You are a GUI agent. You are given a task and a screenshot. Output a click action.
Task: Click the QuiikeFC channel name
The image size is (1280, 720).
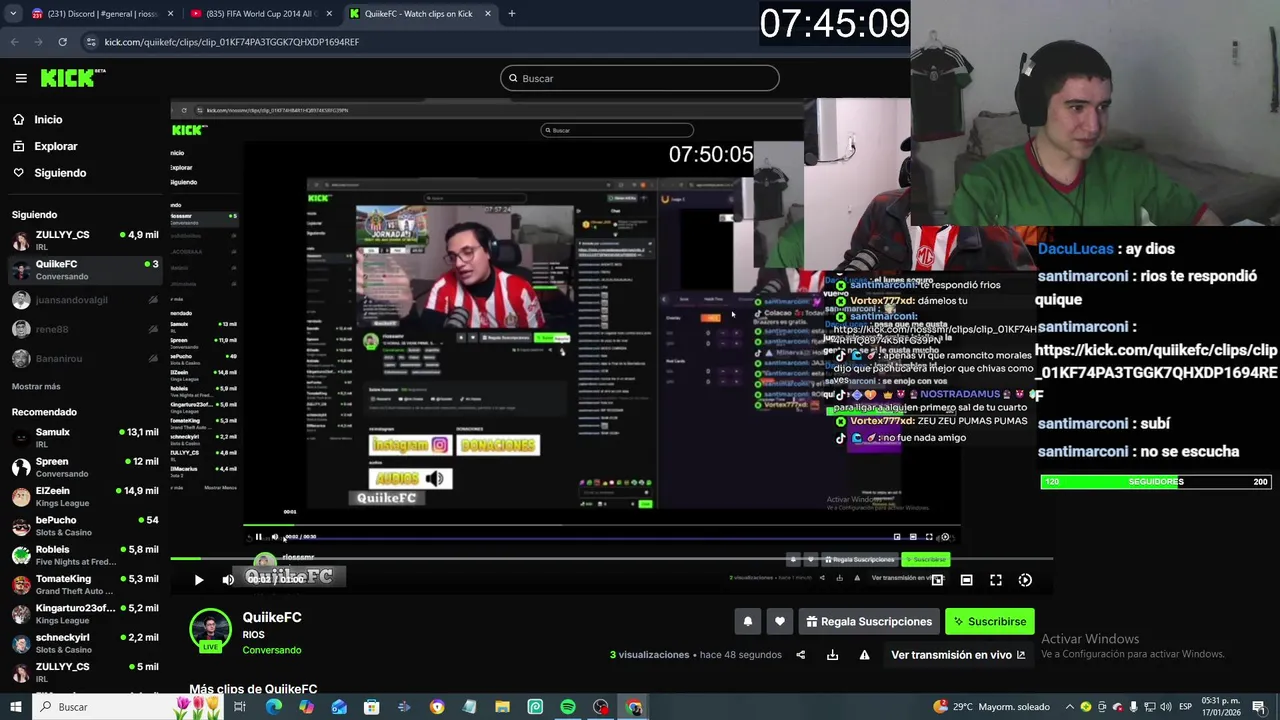272,617
